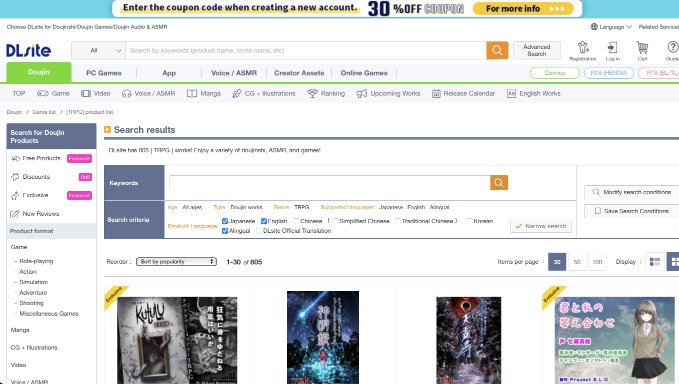Check the Traditional Chinese checkbox
Screen dimensions: 679x384
[x=398, y=221]
